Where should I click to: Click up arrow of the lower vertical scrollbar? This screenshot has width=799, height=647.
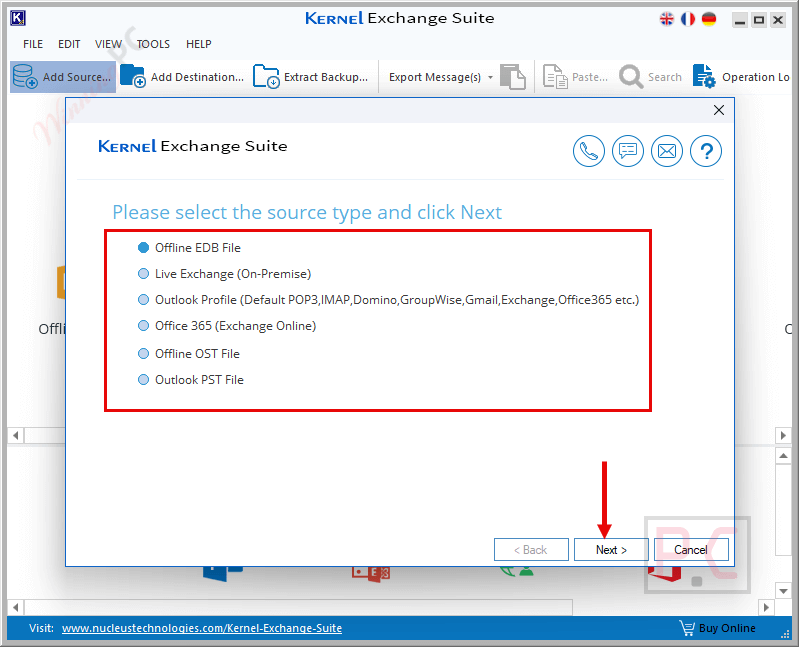(783, 455)
